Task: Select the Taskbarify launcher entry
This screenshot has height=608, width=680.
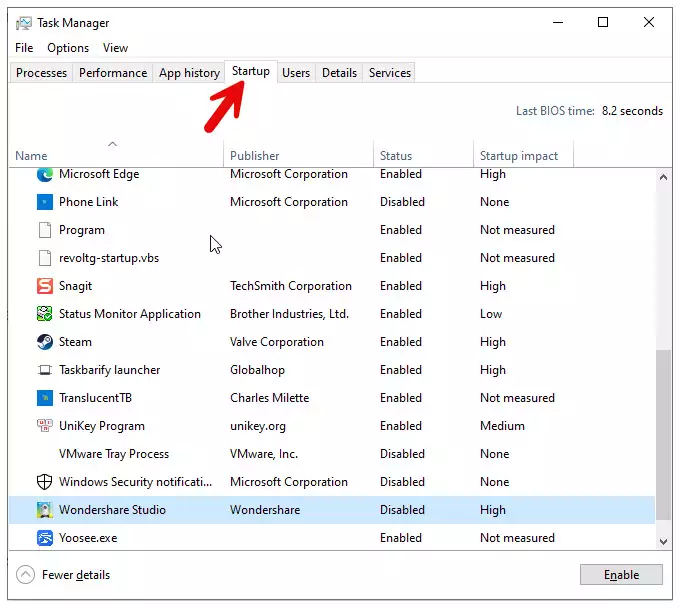Action: tap(109, 370)
